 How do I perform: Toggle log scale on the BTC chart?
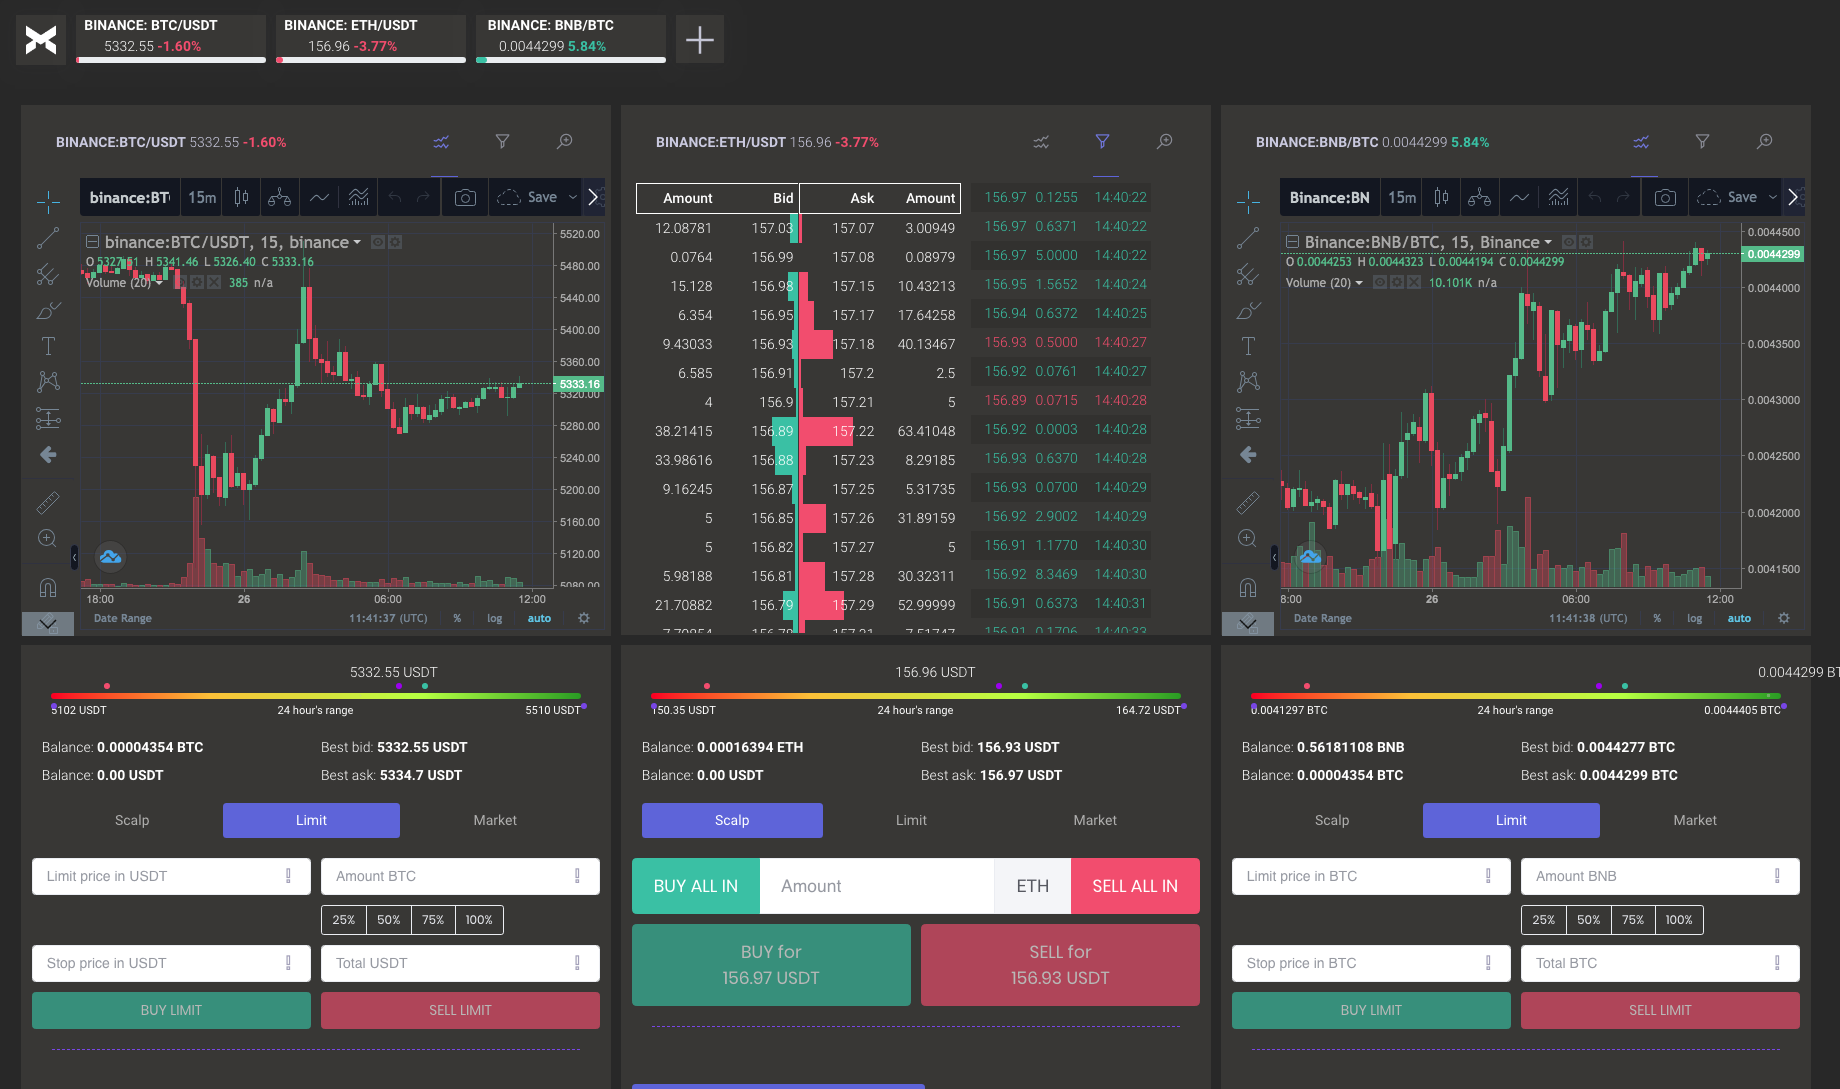point(495,618)
